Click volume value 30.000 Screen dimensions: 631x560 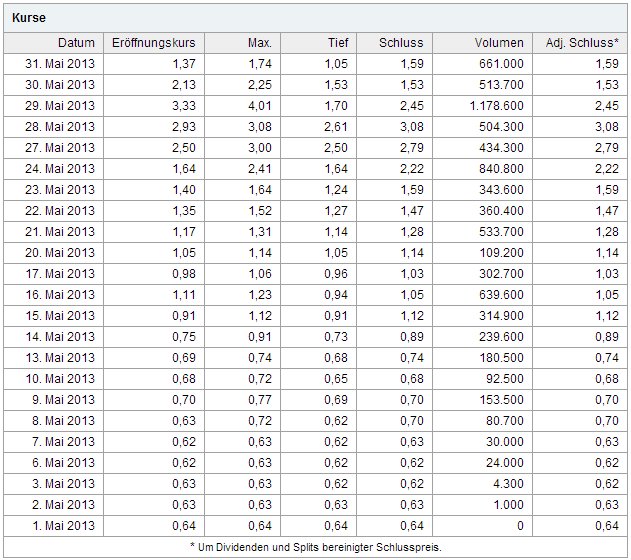tap(505, 441)
